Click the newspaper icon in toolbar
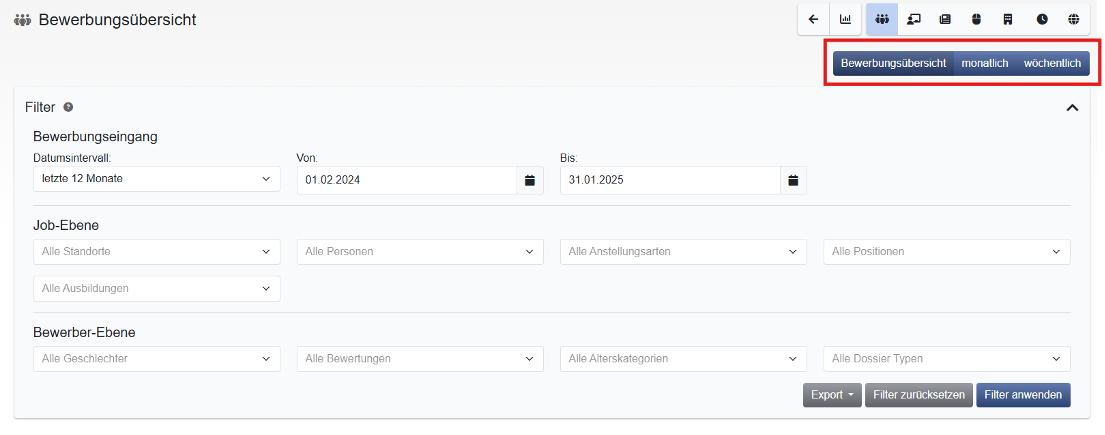Viewport: 1105px width, 435px height. click(945, 20)
